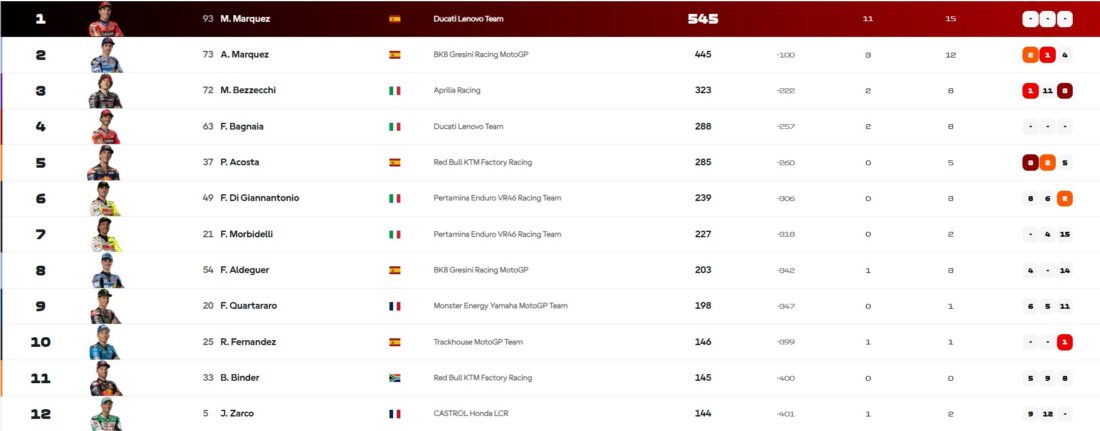Click P. Acosta's rider portrait
Image resolution: width=1100 pixels, height=431 pixels.
click(105, 163)
